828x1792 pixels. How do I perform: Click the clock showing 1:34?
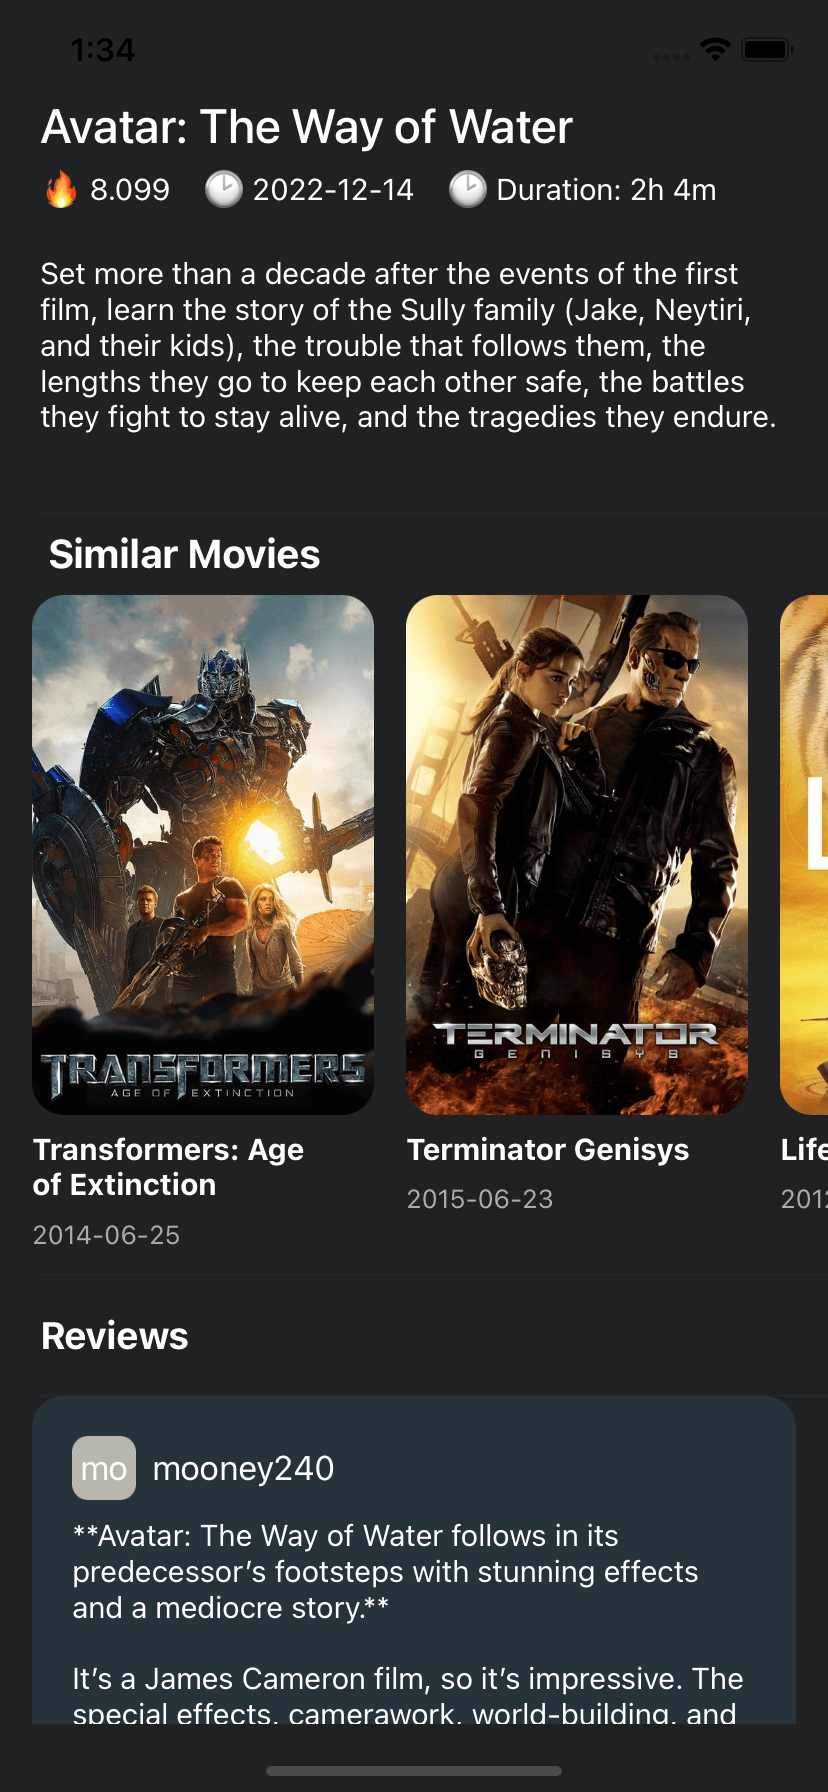103,48
